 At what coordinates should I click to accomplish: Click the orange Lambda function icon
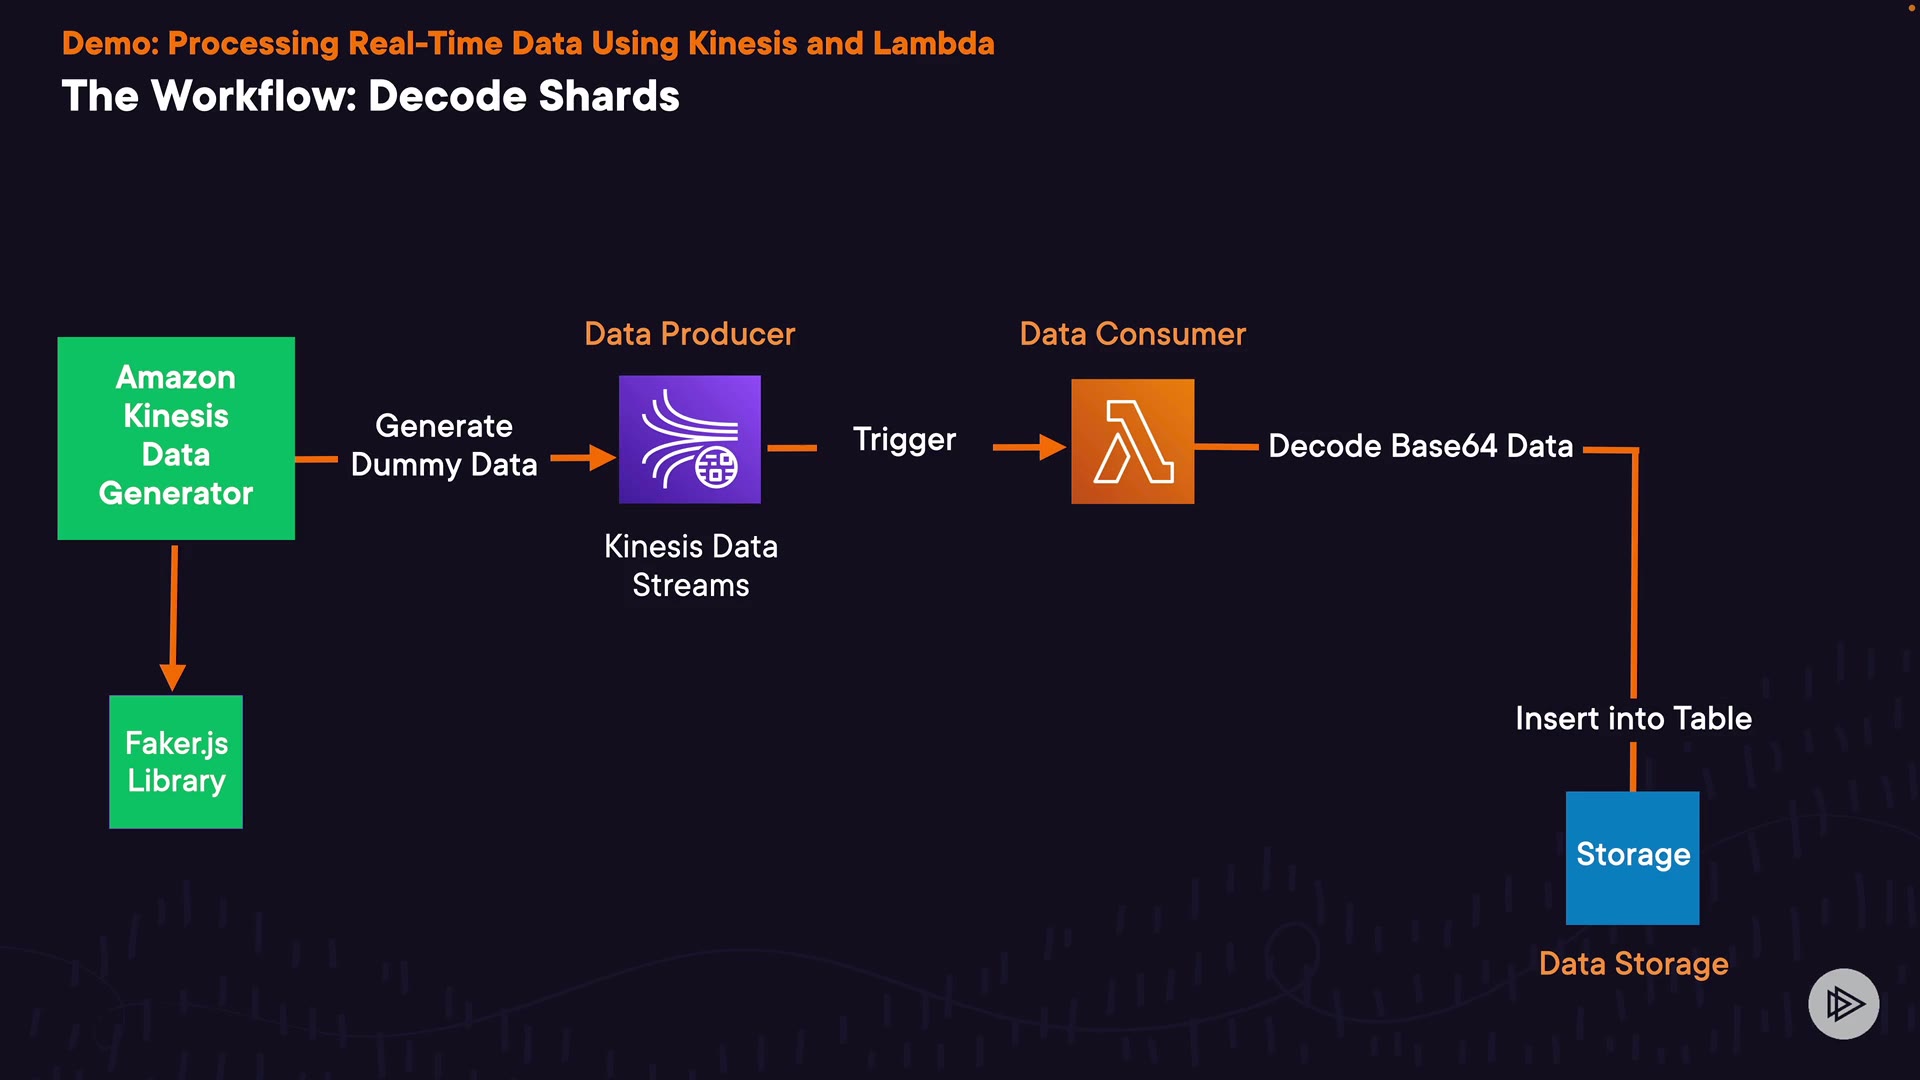pyautogui.click(x=1132, y=441)
